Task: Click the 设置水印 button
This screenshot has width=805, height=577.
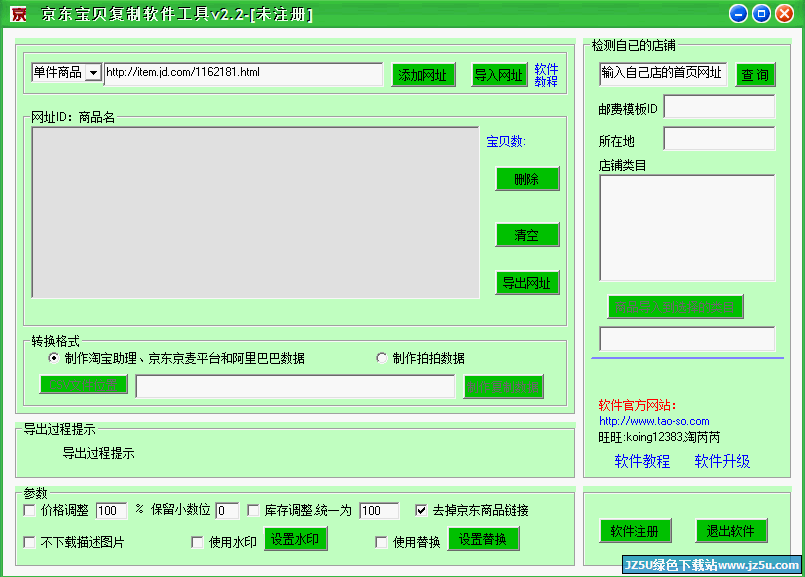Action: (x=296, y=539)
